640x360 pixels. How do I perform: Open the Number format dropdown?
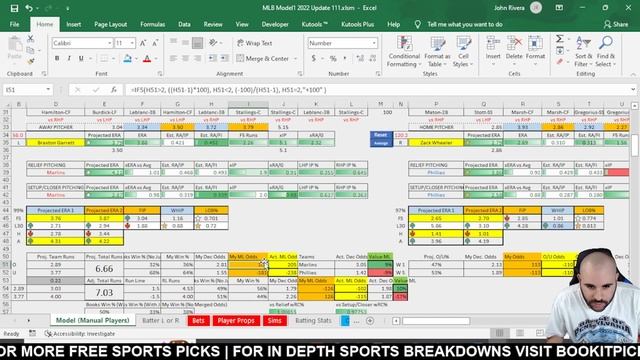pos(374,43)
